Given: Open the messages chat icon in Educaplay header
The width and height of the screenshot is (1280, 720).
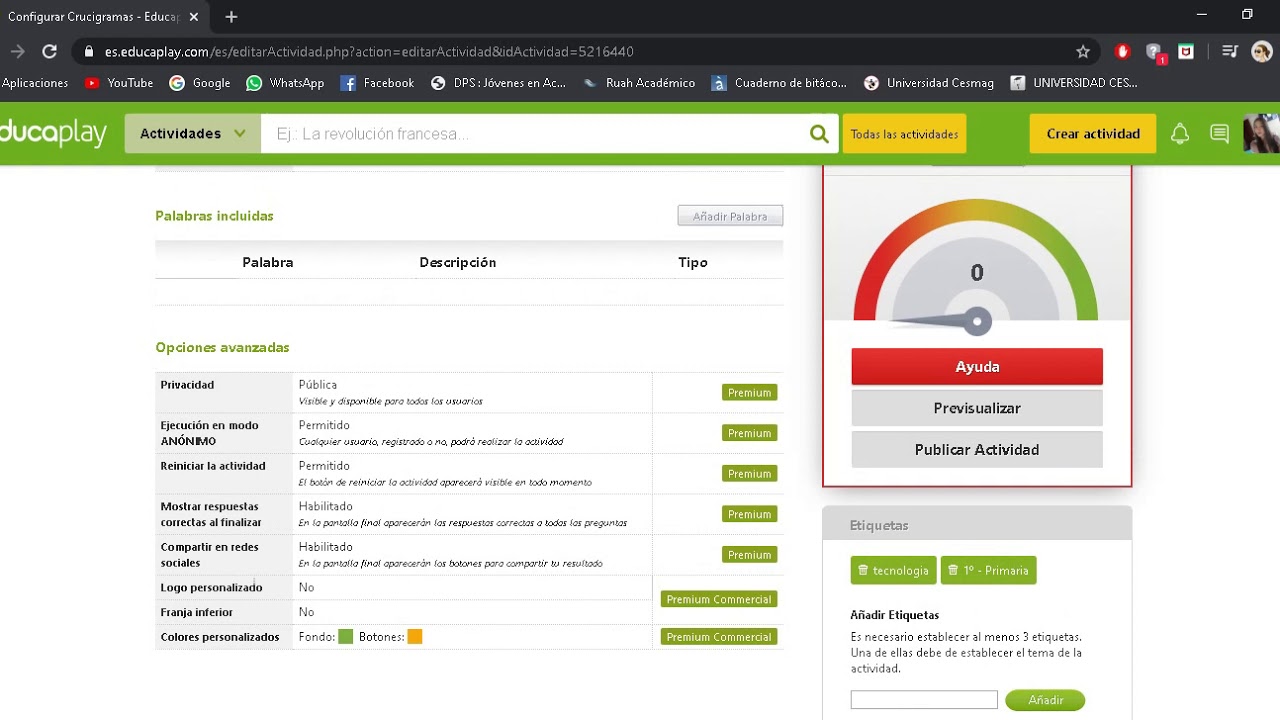Looking at the screenshot, I should pos(1219,134).
